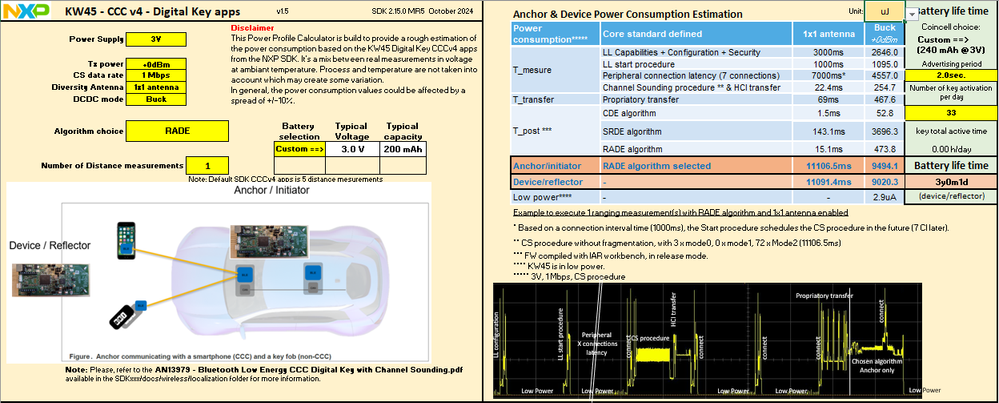Select the 0.00 h/day active time cell
Screen dimensions: 999x403
[x=951, y=148]
